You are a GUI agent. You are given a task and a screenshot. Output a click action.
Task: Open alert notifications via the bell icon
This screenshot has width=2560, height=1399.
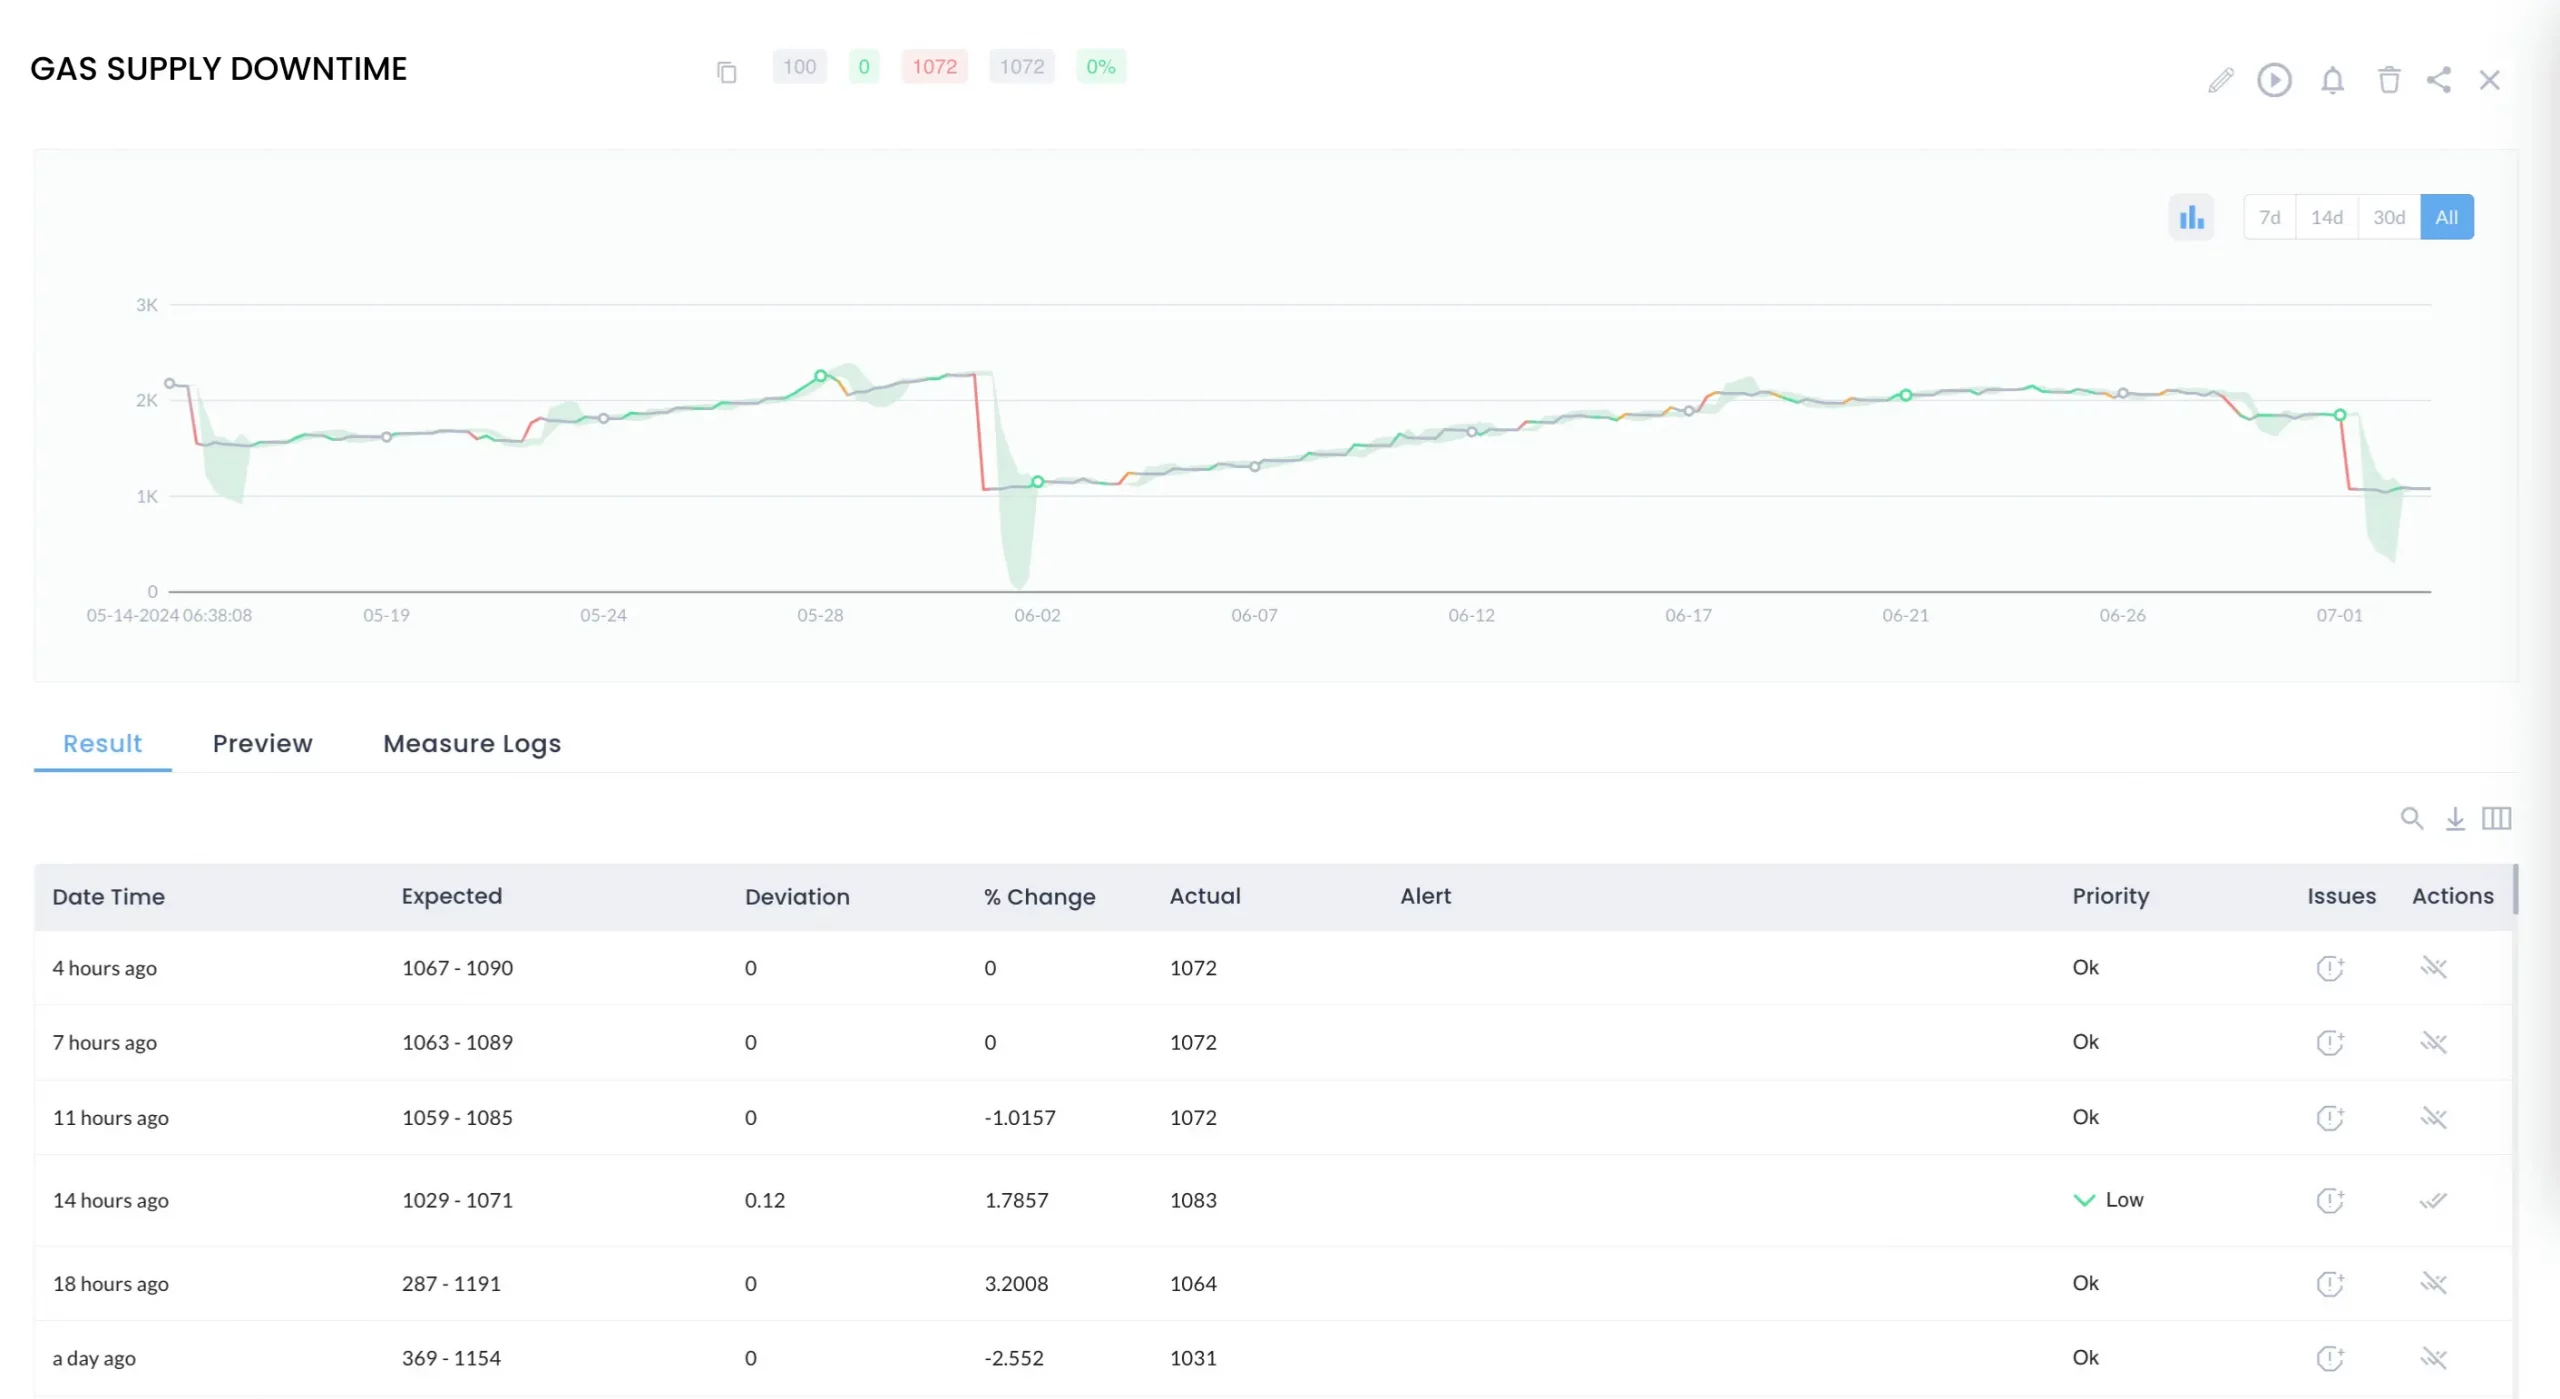pos(2331,80)
